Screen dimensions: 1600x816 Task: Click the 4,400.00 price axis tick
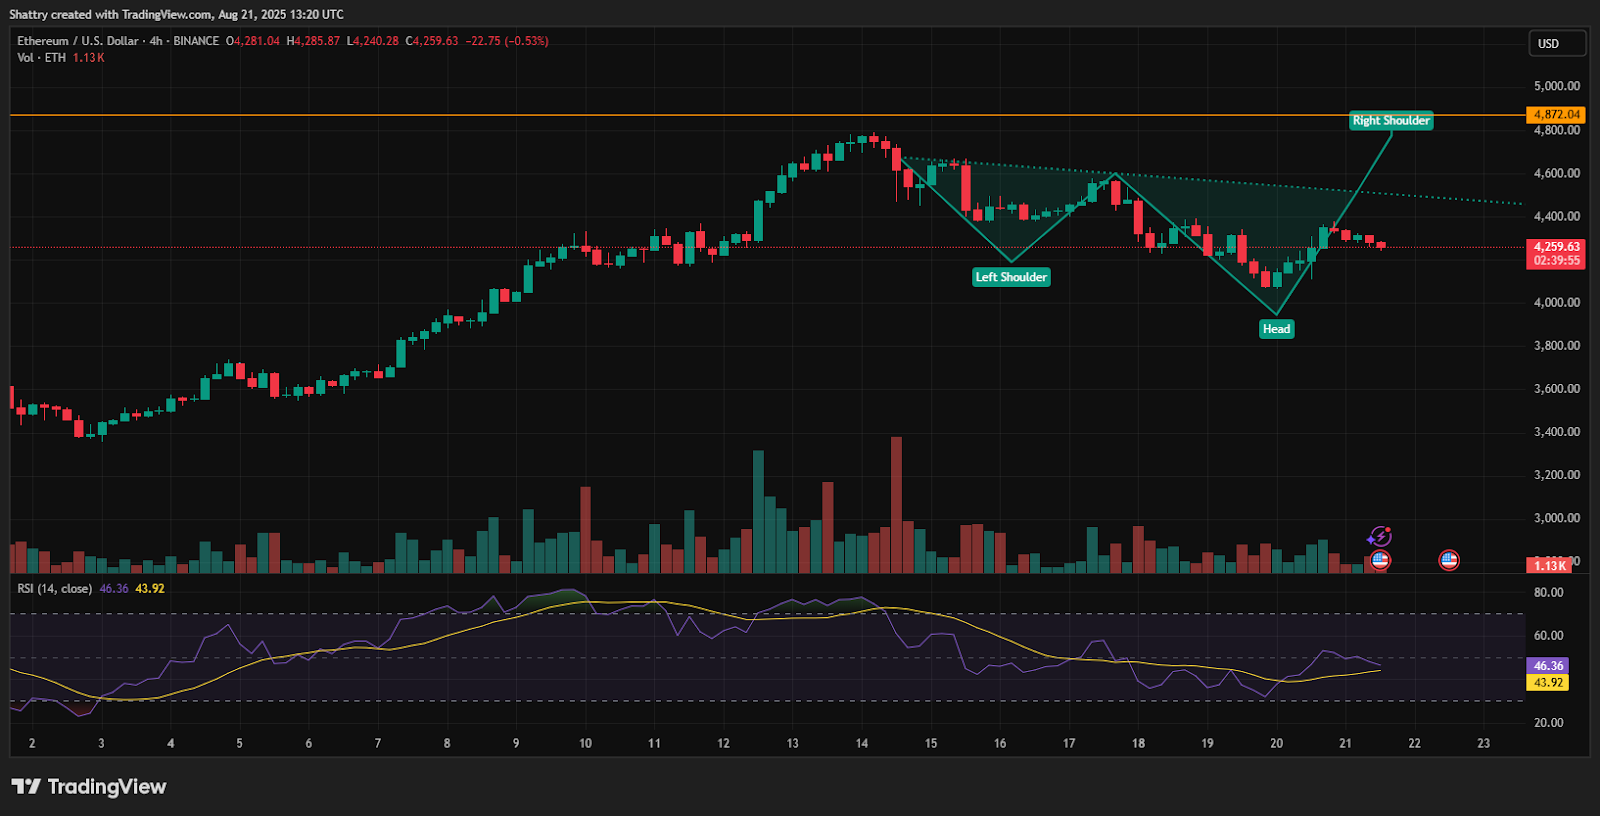[1557, 216]
